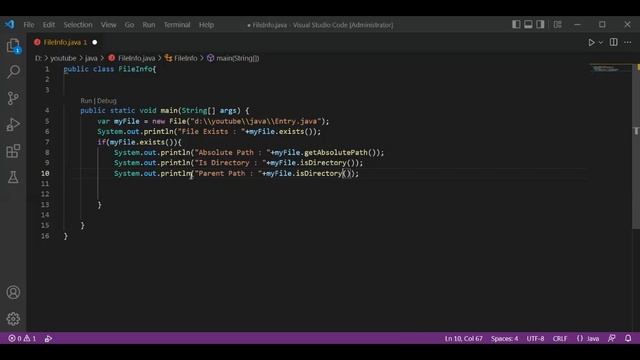
Task: Click the no-ports-forwarded status icon
Action: click(x=48, y=338)
